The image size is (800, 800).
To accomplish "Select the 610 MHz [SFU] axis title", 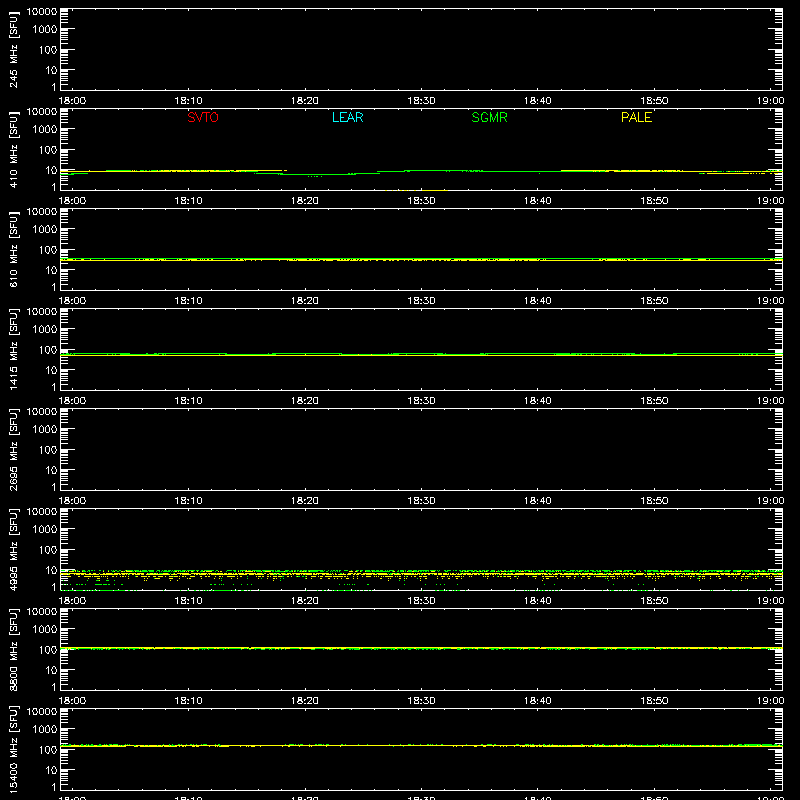I will click(13, 249).
